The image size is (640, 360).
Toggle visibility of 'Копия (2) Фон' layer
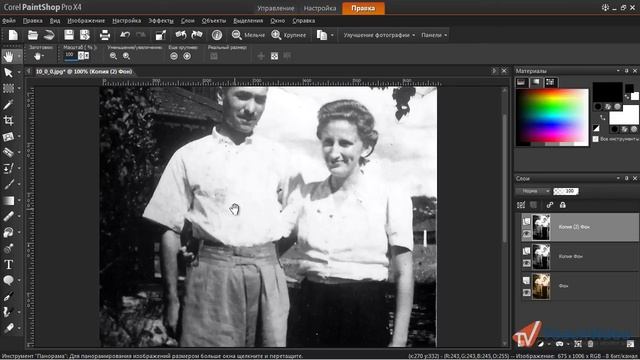click(527, 234)
